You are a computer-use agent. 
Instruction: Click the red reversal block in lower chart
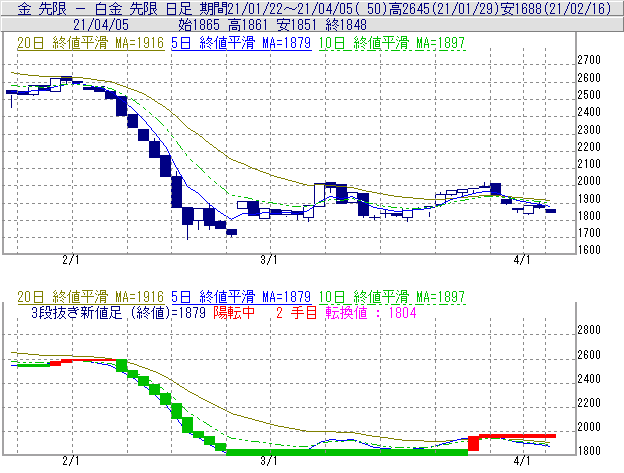click(x=474, y=443)
